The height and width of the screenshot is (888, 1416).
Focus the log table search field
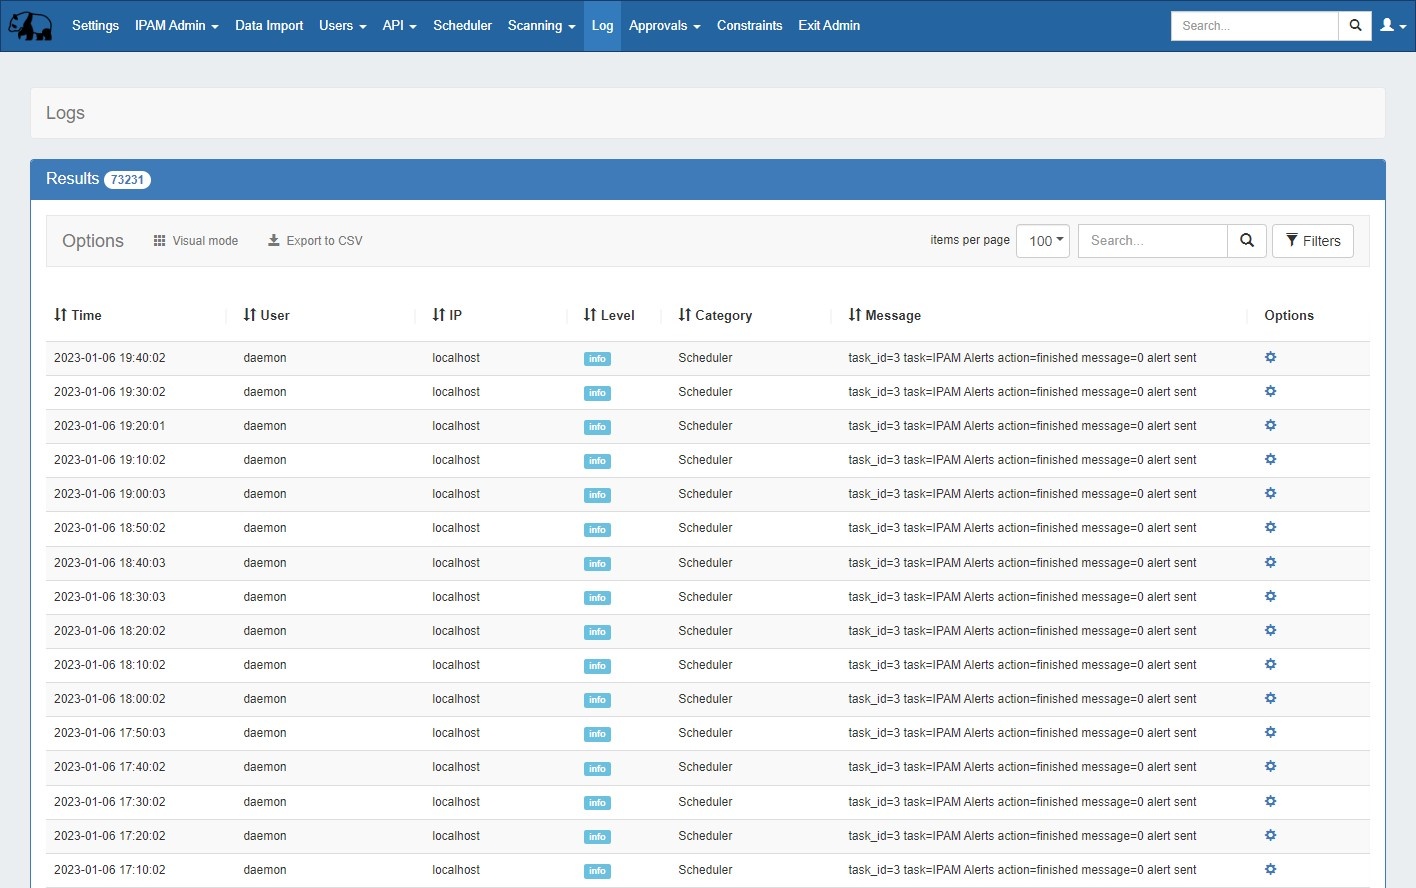point(1152,241)
